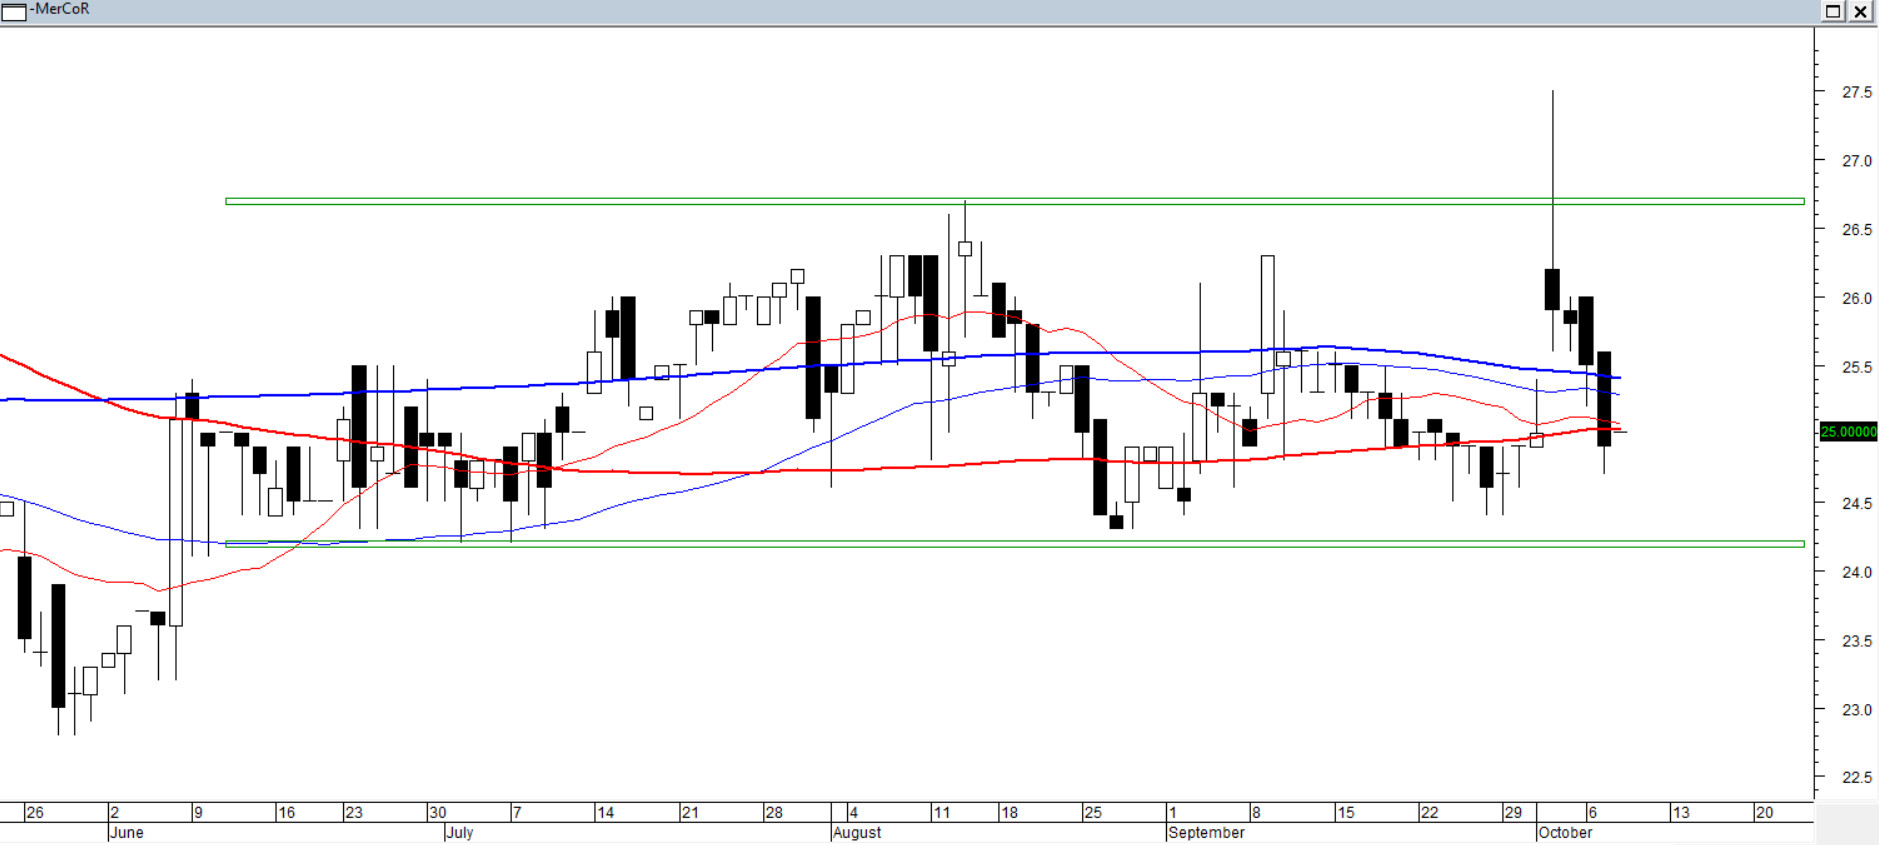Click the July month label on time axis
The image size is (1879, 845).
[x=460, y=833]
